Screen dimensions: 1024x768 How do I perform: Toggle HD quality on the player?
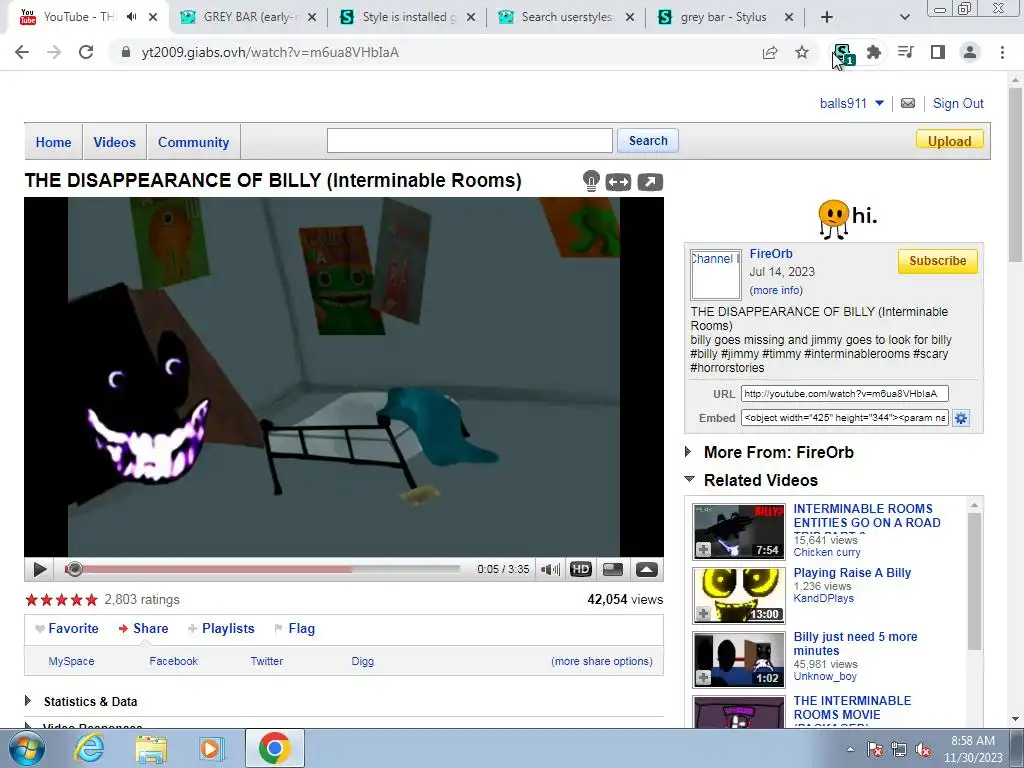tap(581, 569)
